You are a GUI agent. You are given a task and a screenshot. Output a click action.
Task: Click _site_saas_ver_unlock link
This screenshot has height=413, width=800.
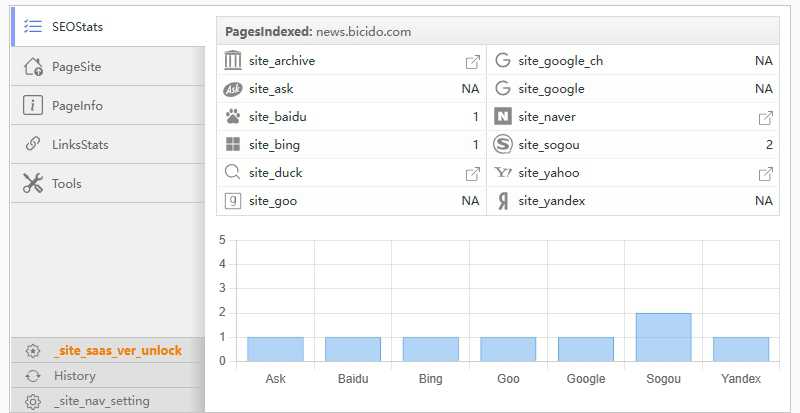point(117,351)
